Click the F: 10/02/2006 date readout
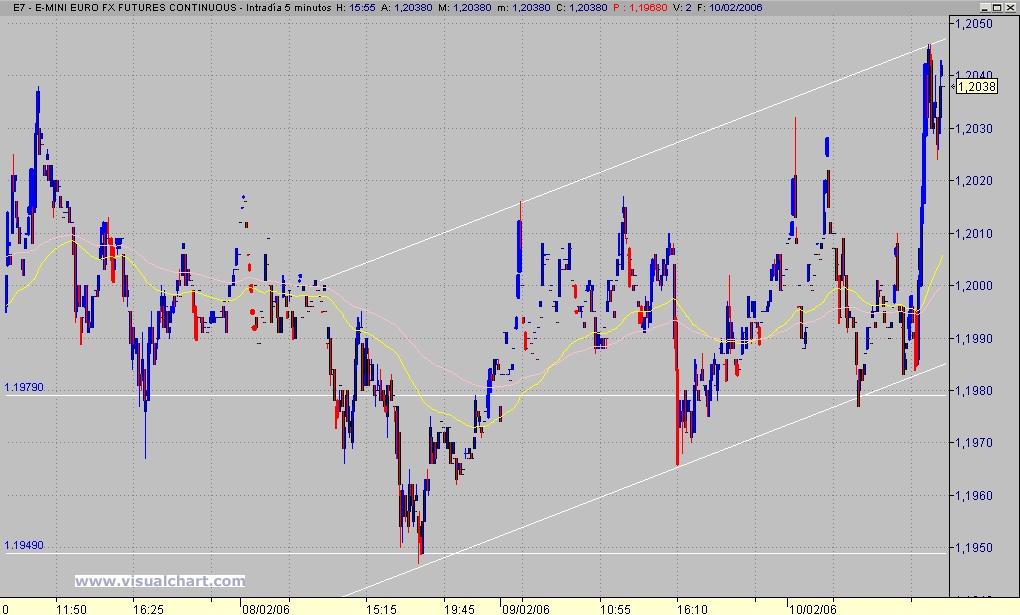Image resolution: width=1020 pixels, height=615 pixels. coord(729,7)
